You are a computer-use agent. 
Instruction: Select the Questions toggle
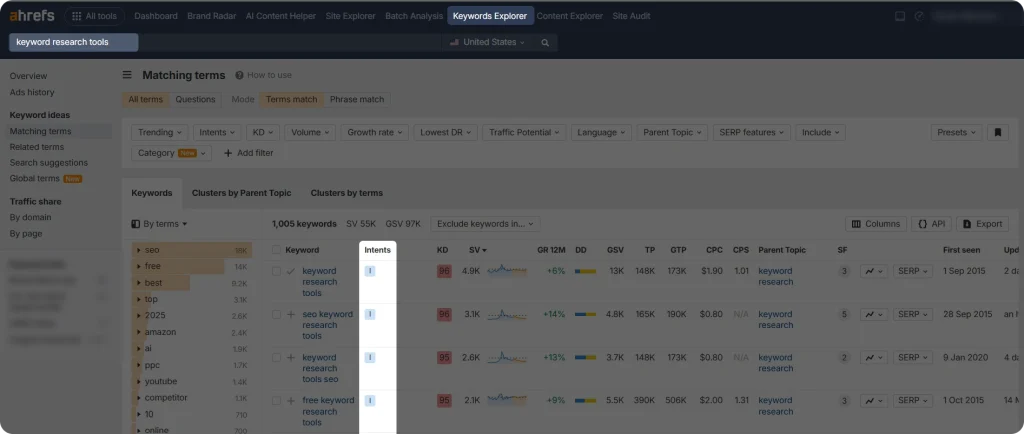point(195,100)
